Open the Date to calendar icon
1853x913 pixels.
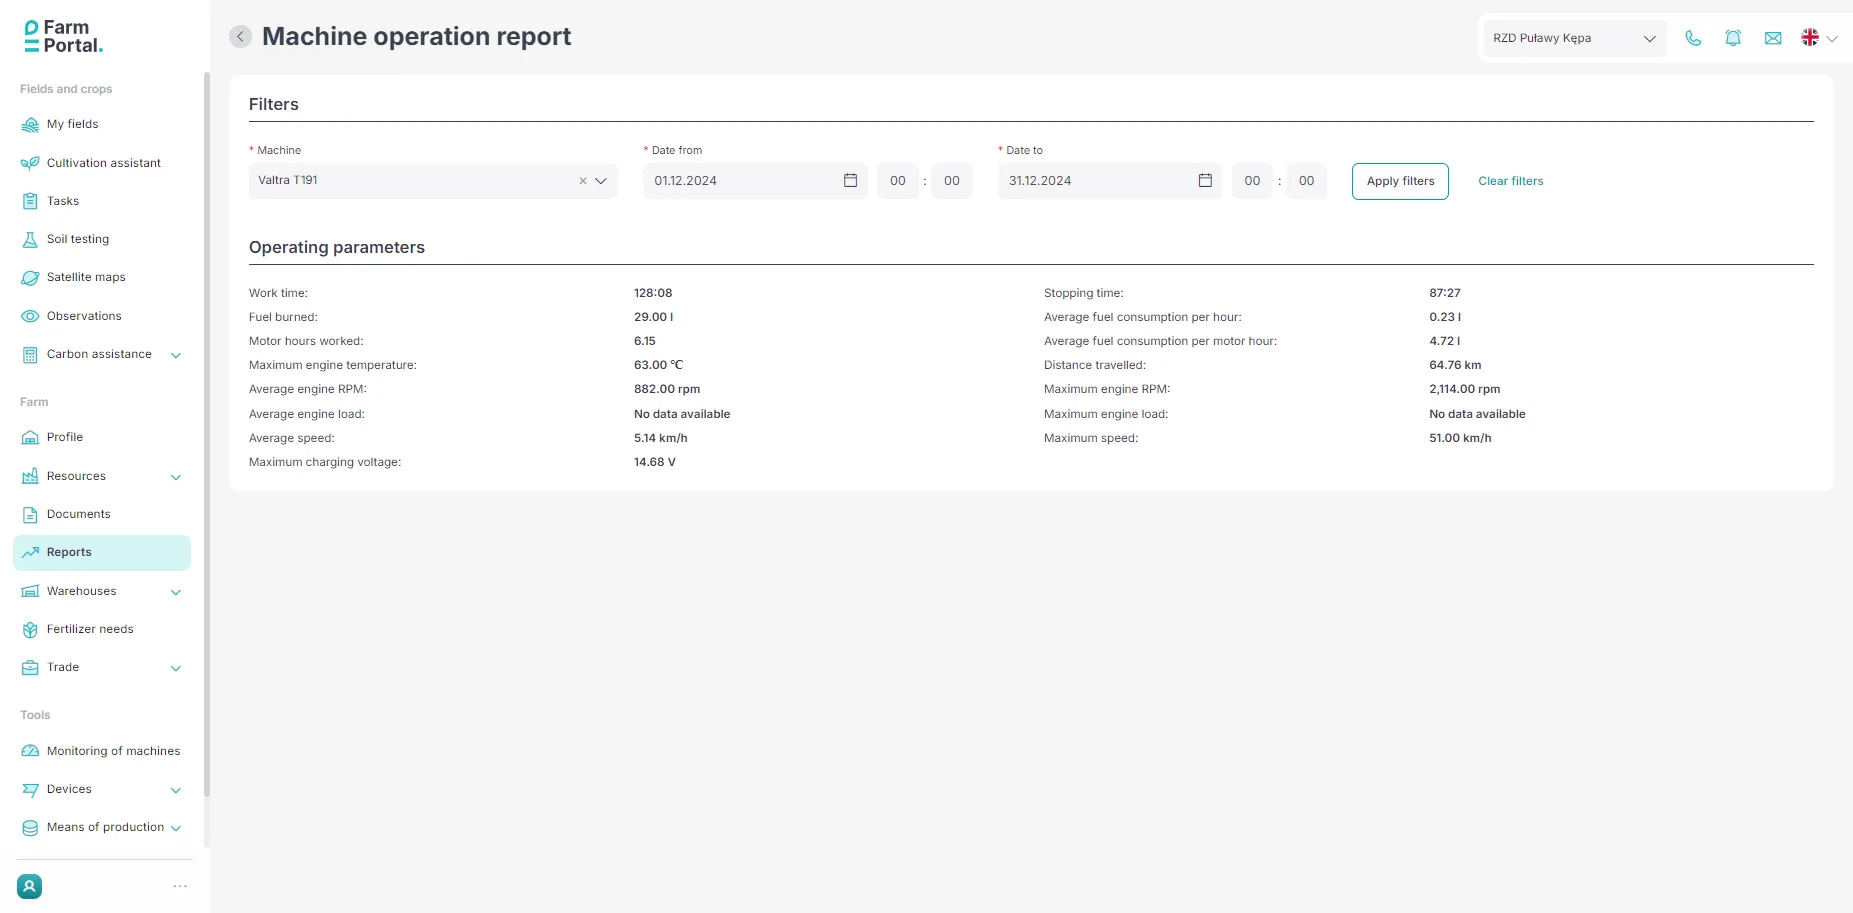click(1205, 181)
